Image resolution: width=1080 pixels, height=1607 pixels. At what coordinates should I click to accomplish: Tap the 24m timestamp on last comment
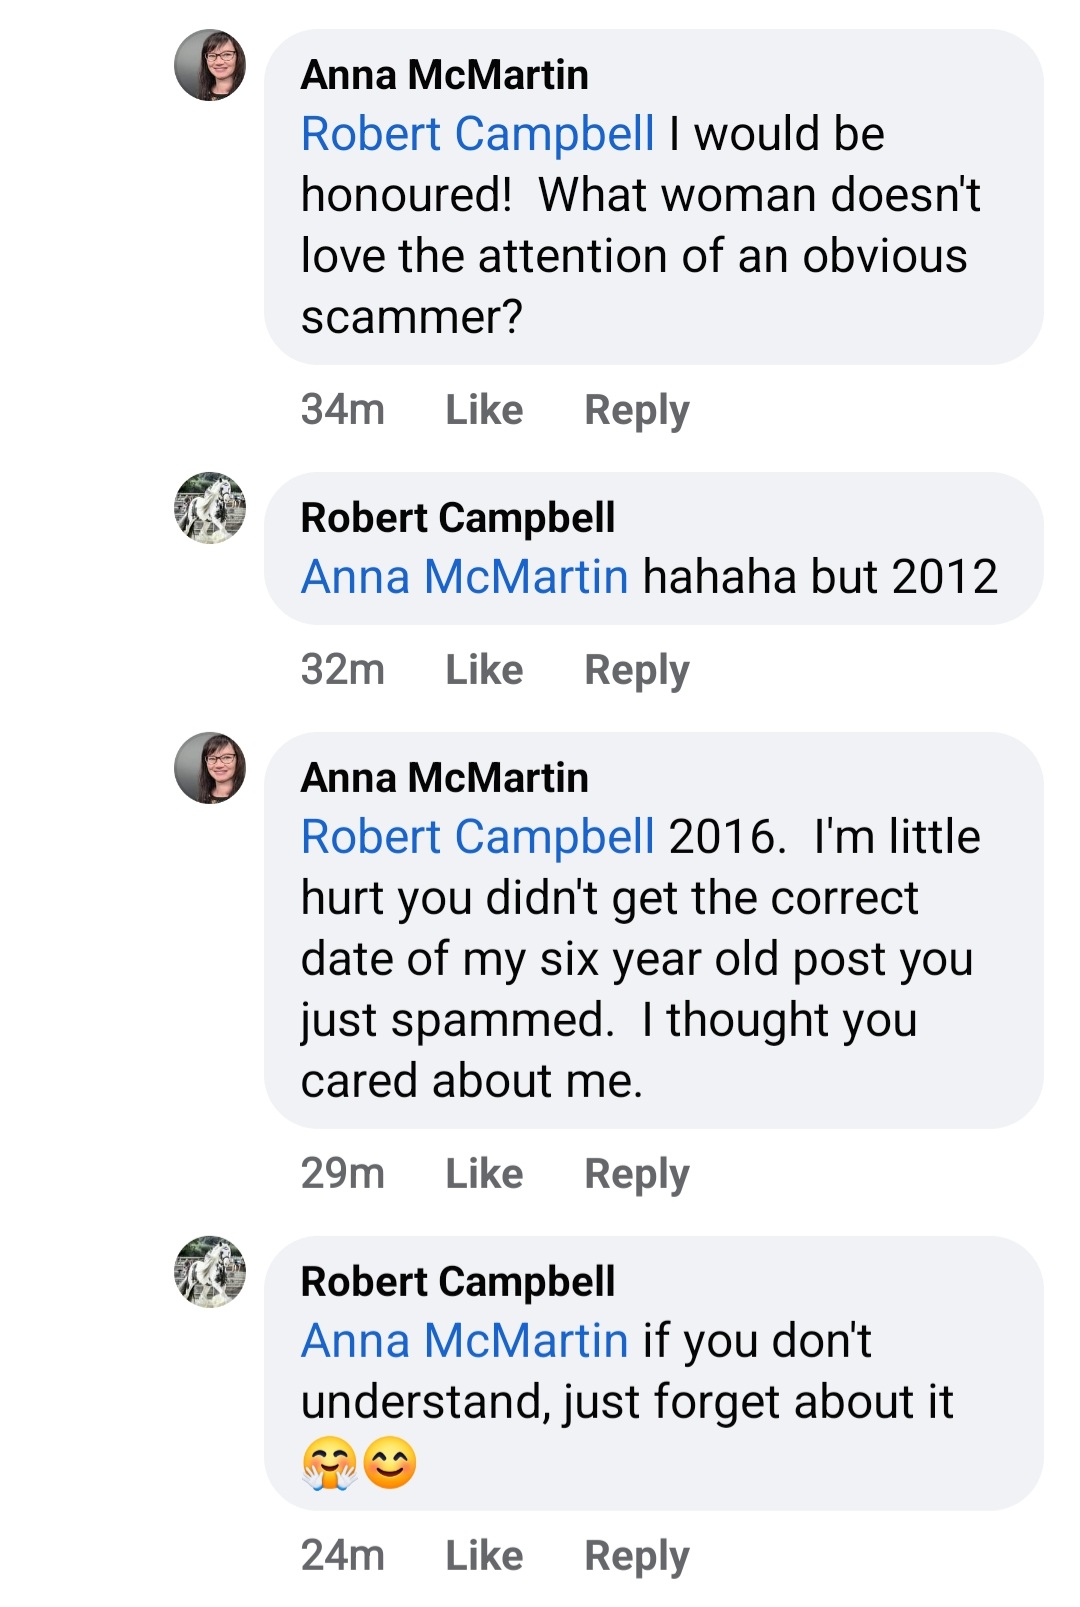coord(343,1556)
